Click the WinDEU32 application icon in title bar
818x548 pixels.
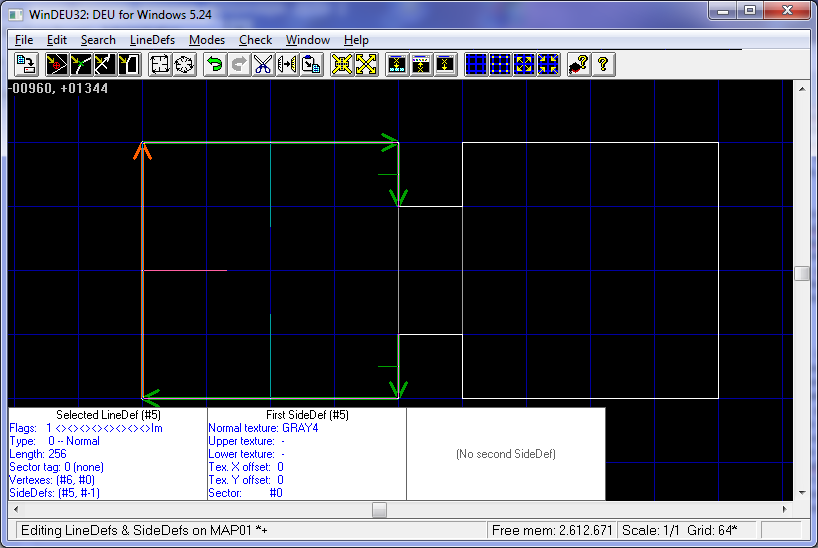(16, 15)
